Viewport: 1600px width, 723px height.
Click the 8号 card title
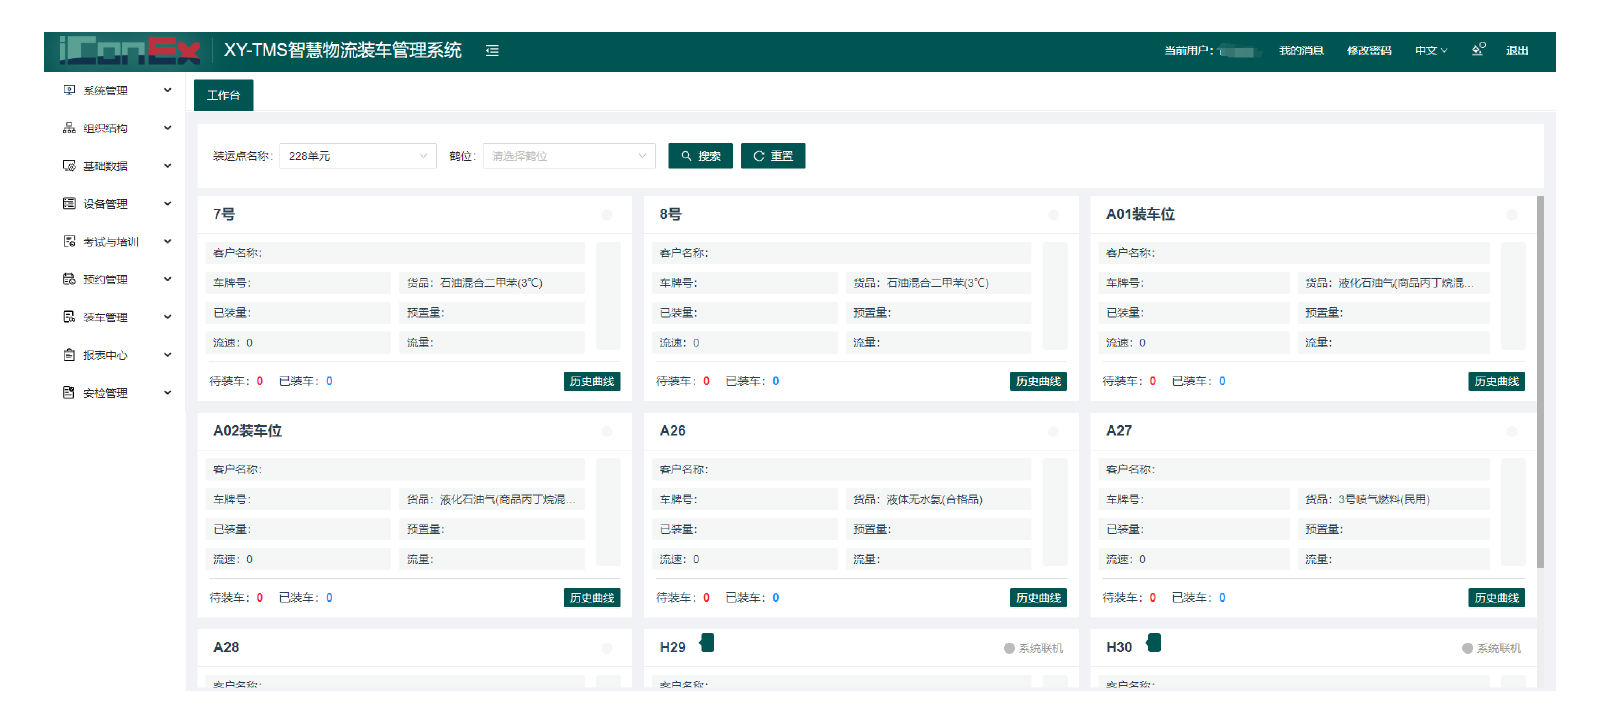pyautogui.click(x=671, y=214)
